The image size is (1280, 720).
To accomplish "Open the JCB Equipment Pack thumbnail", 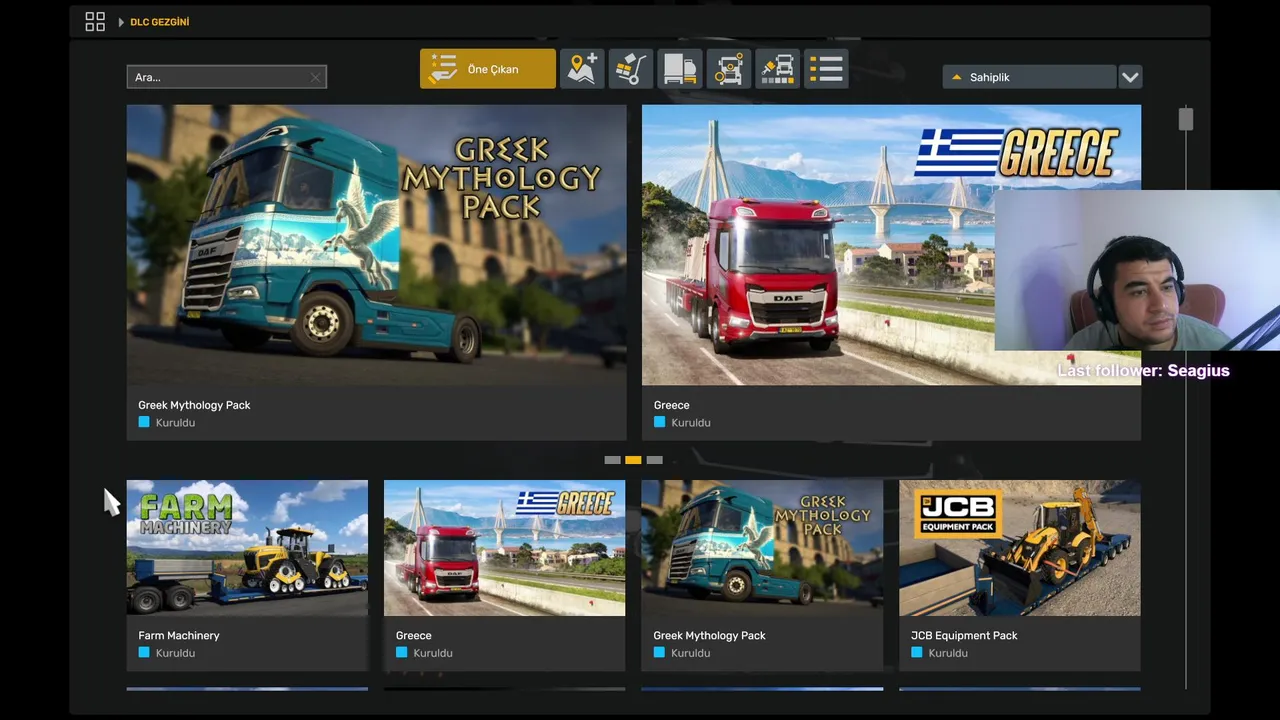I will [x=1019, y=548].
